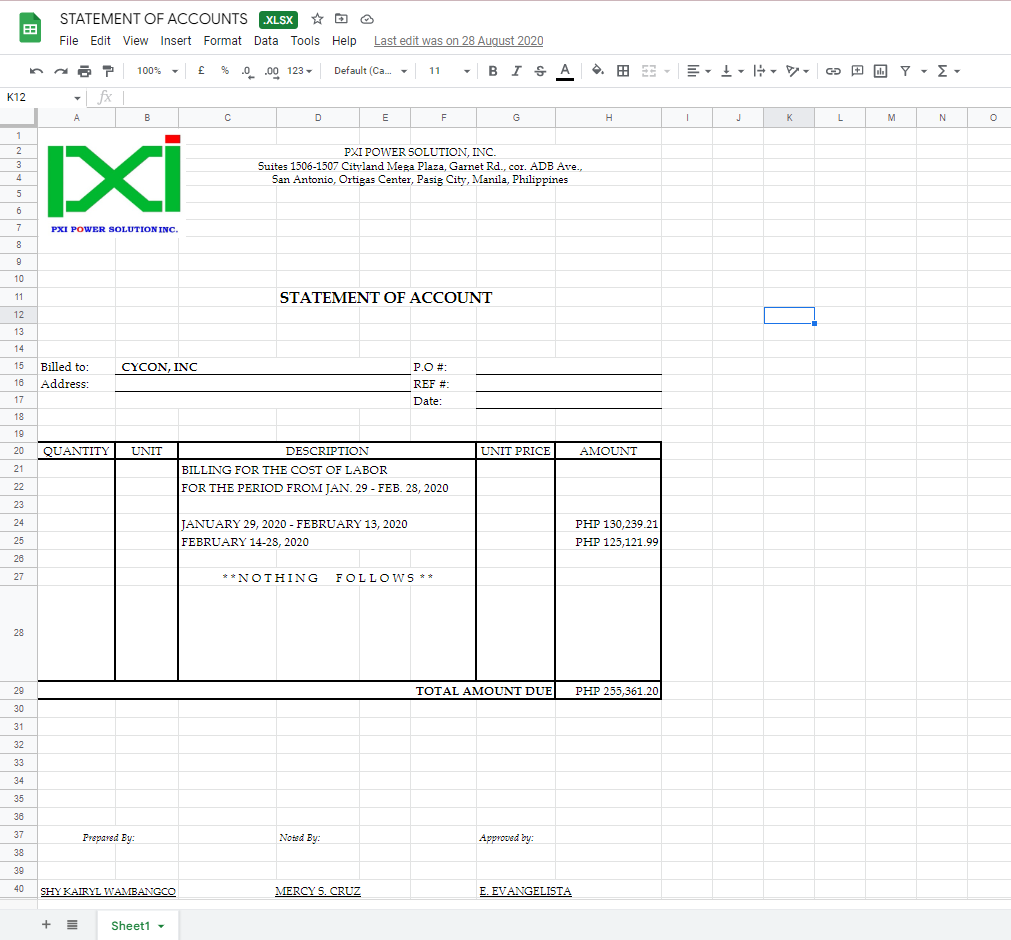1011x940 pixels.
Task: Select the DESCRIPTION header cell
Action: click(327, 451)
